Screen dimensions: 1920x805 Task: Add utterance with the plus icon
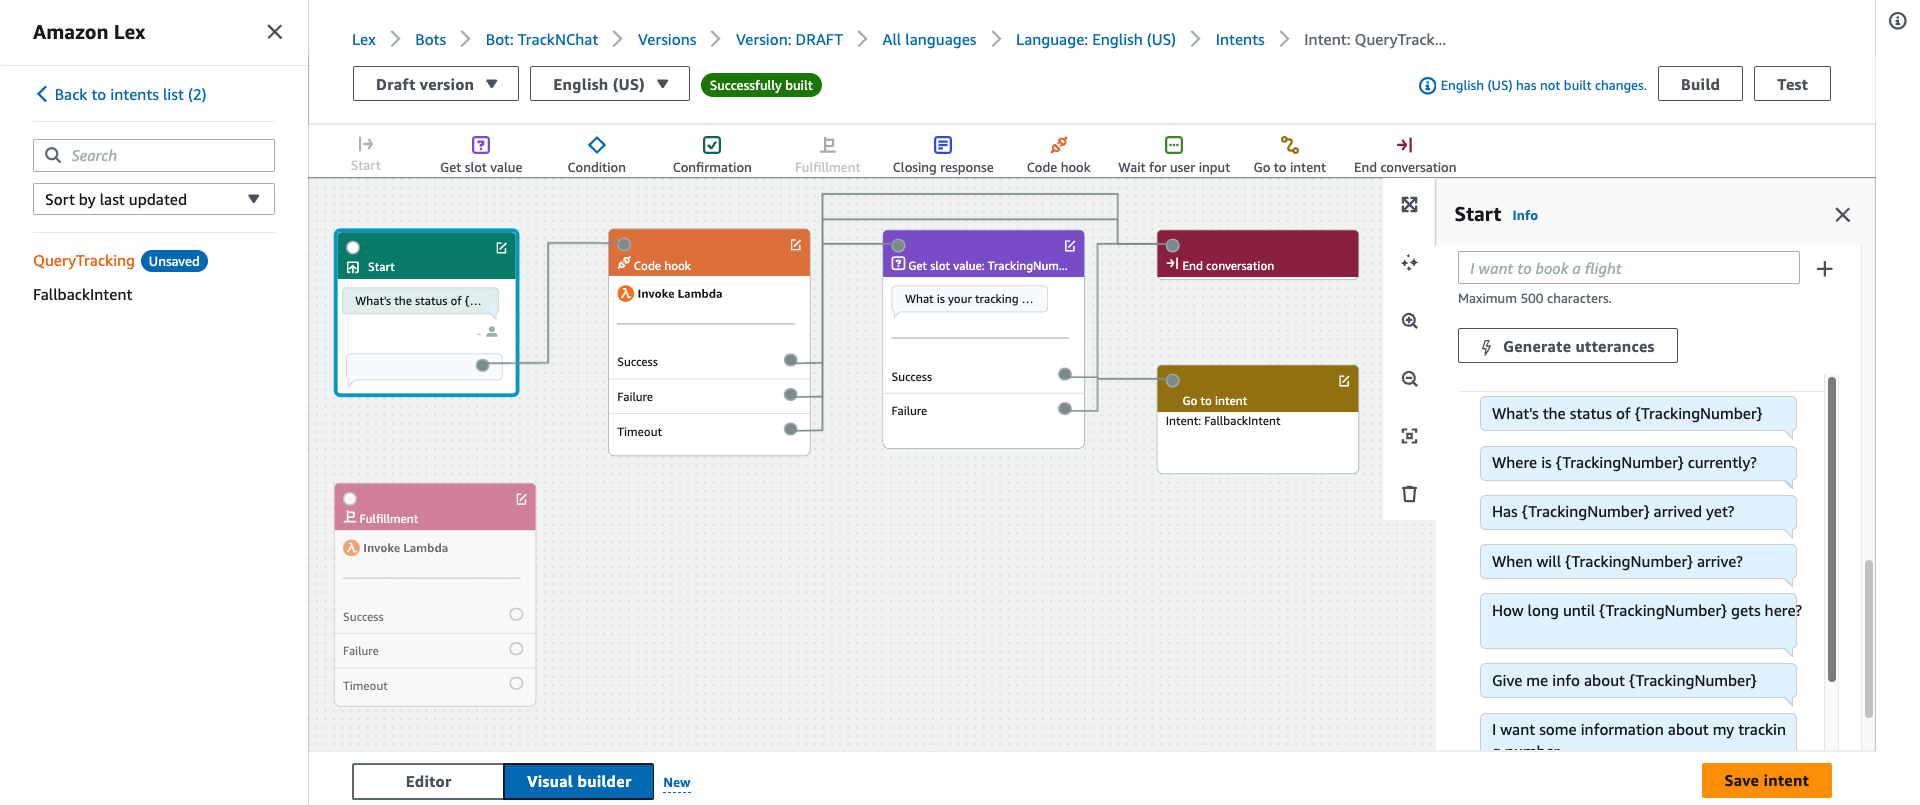pyautogui.click(x=1825, y=269)
